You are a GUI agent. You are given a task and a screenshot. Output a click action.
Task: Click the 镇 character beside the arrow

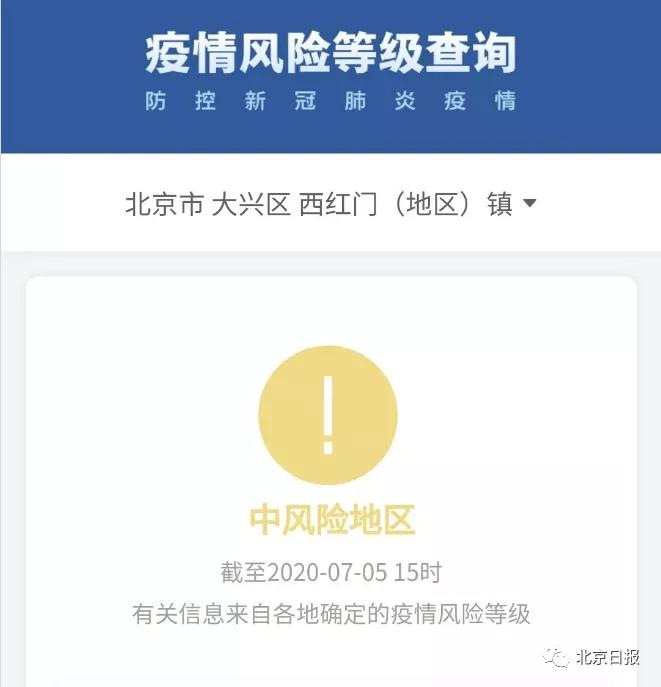tap(499, 204)
